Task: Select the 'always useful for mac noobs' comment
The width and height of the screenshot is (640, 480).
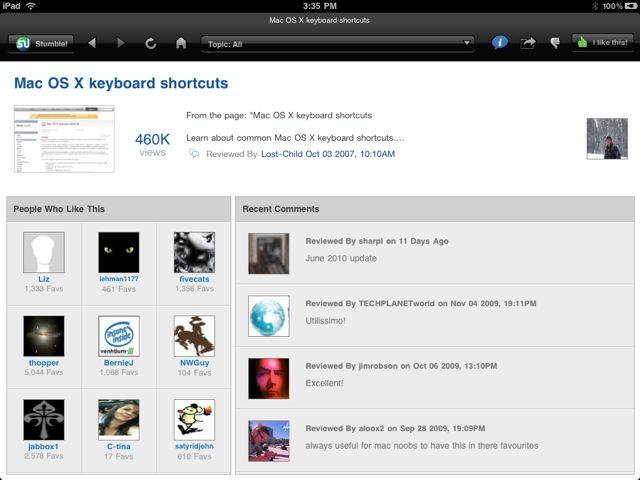Action: click(422, 446)
